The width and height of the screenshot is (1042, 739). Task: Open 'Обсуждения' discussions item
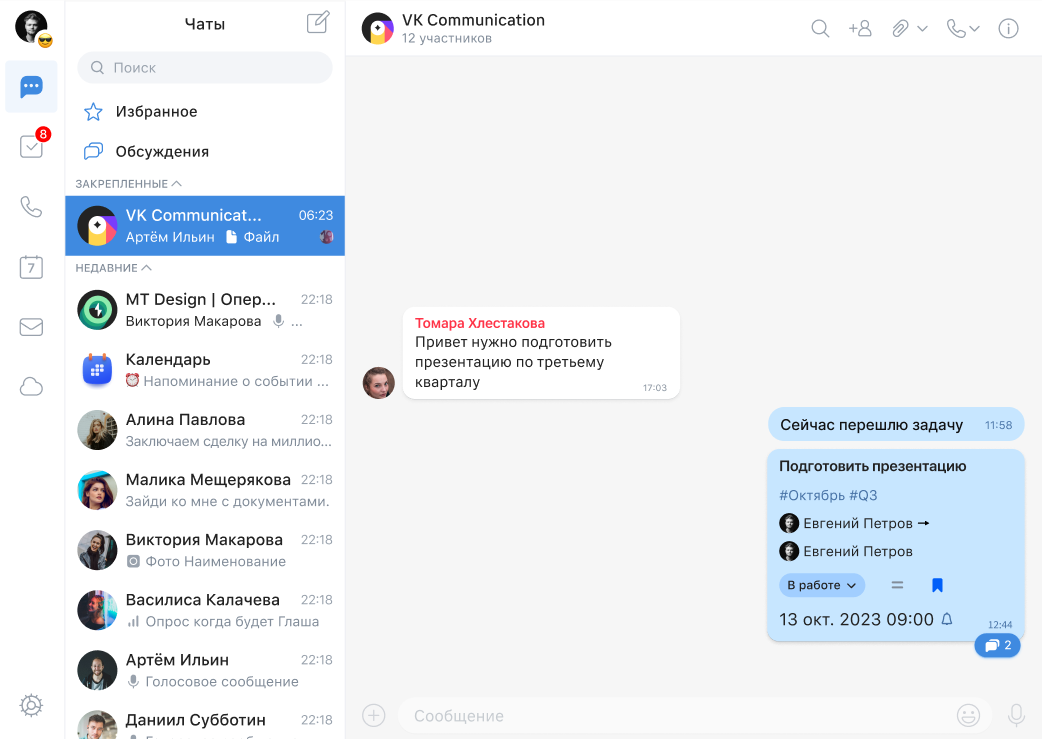pos(162,152)
